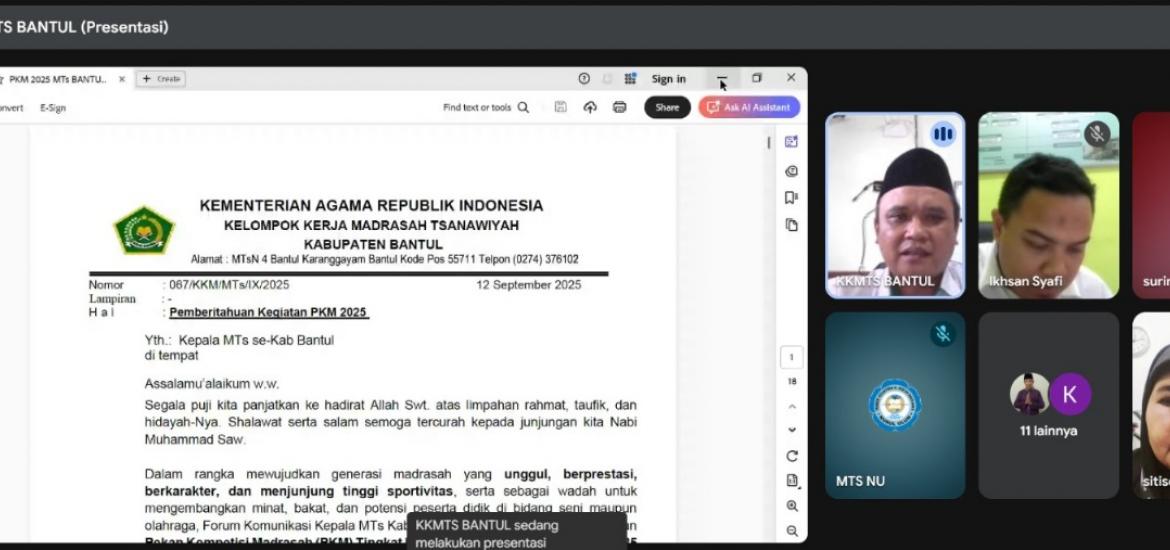The image size is (1170, 550).
Task: Open the E-Sign menu
Action: 53,108
